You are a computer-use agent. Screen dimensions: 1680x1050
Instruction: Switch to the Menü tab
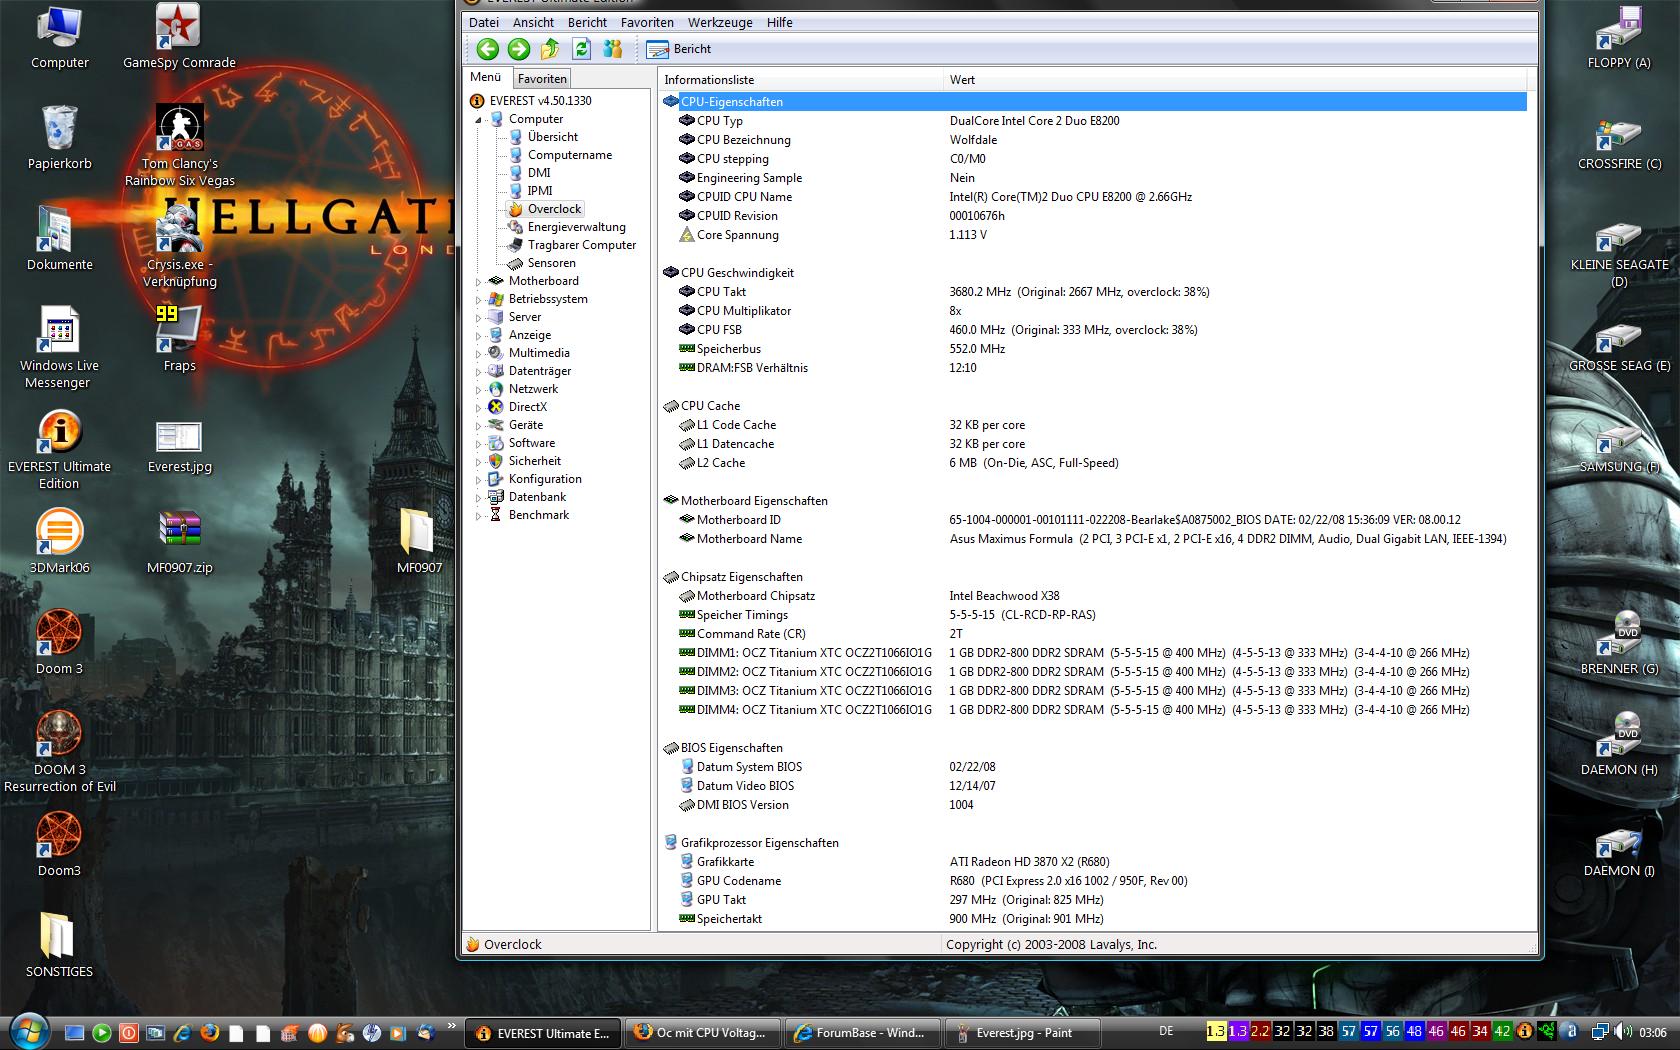[486, 77]
